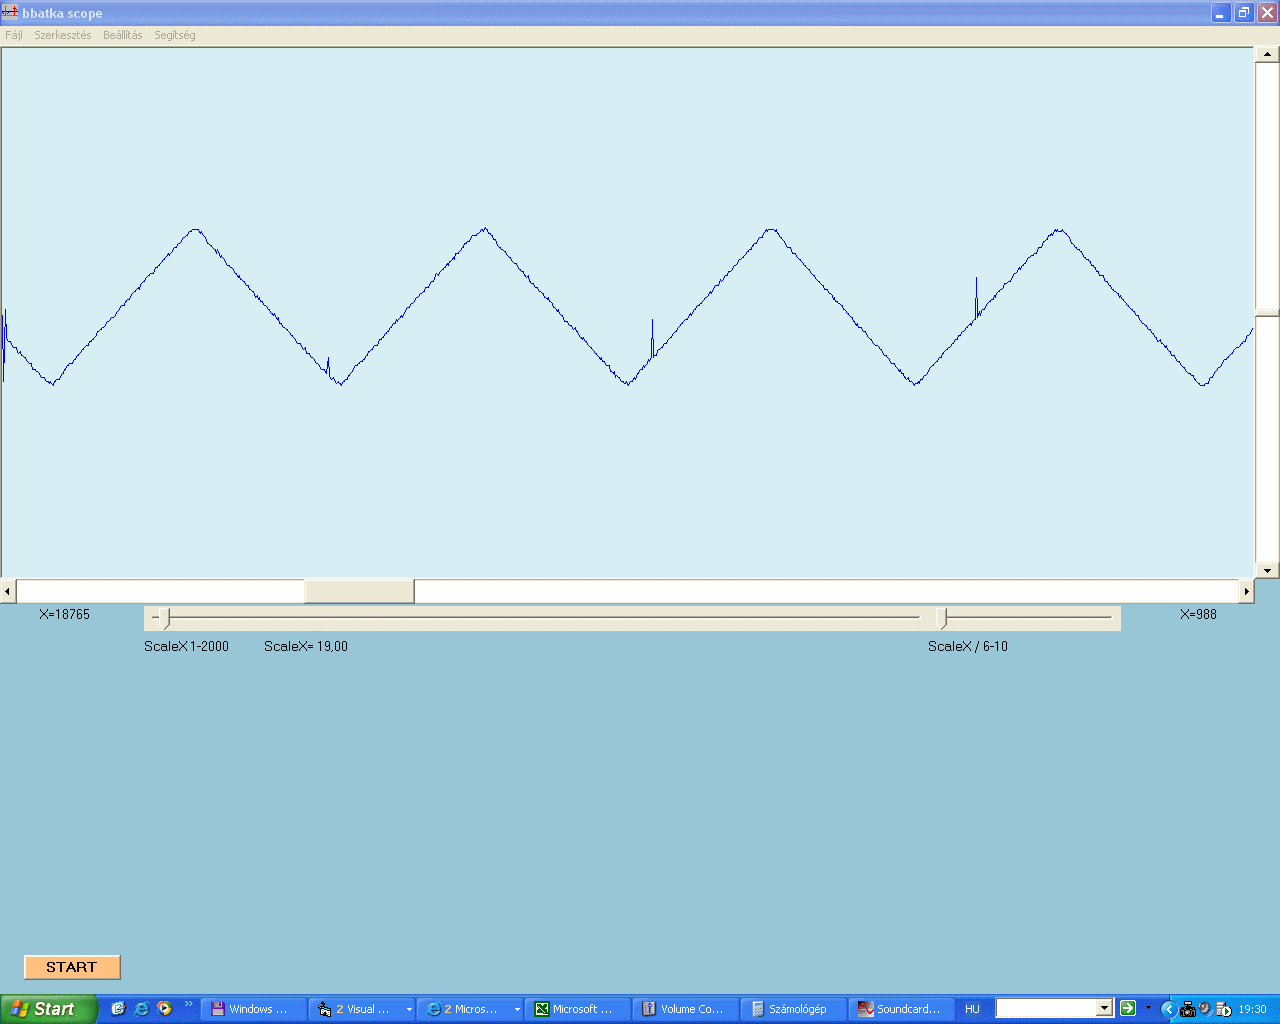Click the taskbar address input field
The height and width of the screenshot is (1024, 1280).
[x=1046, y=1009]
